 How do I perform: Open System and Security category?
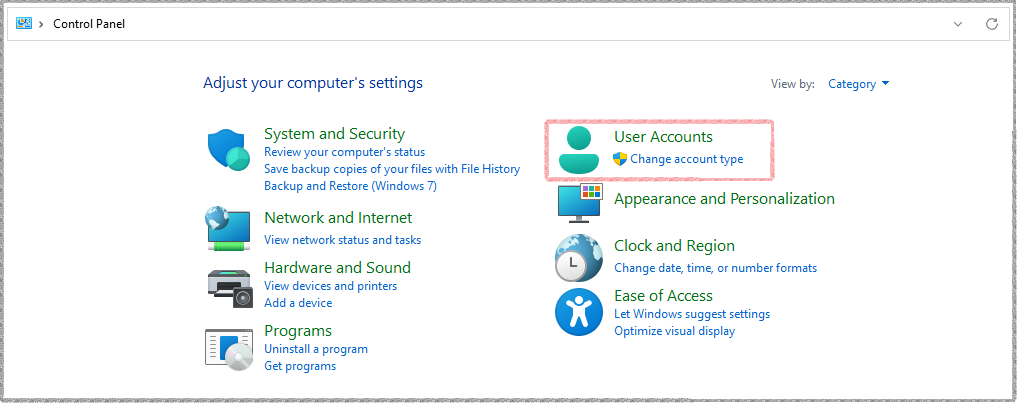point(334,134)
